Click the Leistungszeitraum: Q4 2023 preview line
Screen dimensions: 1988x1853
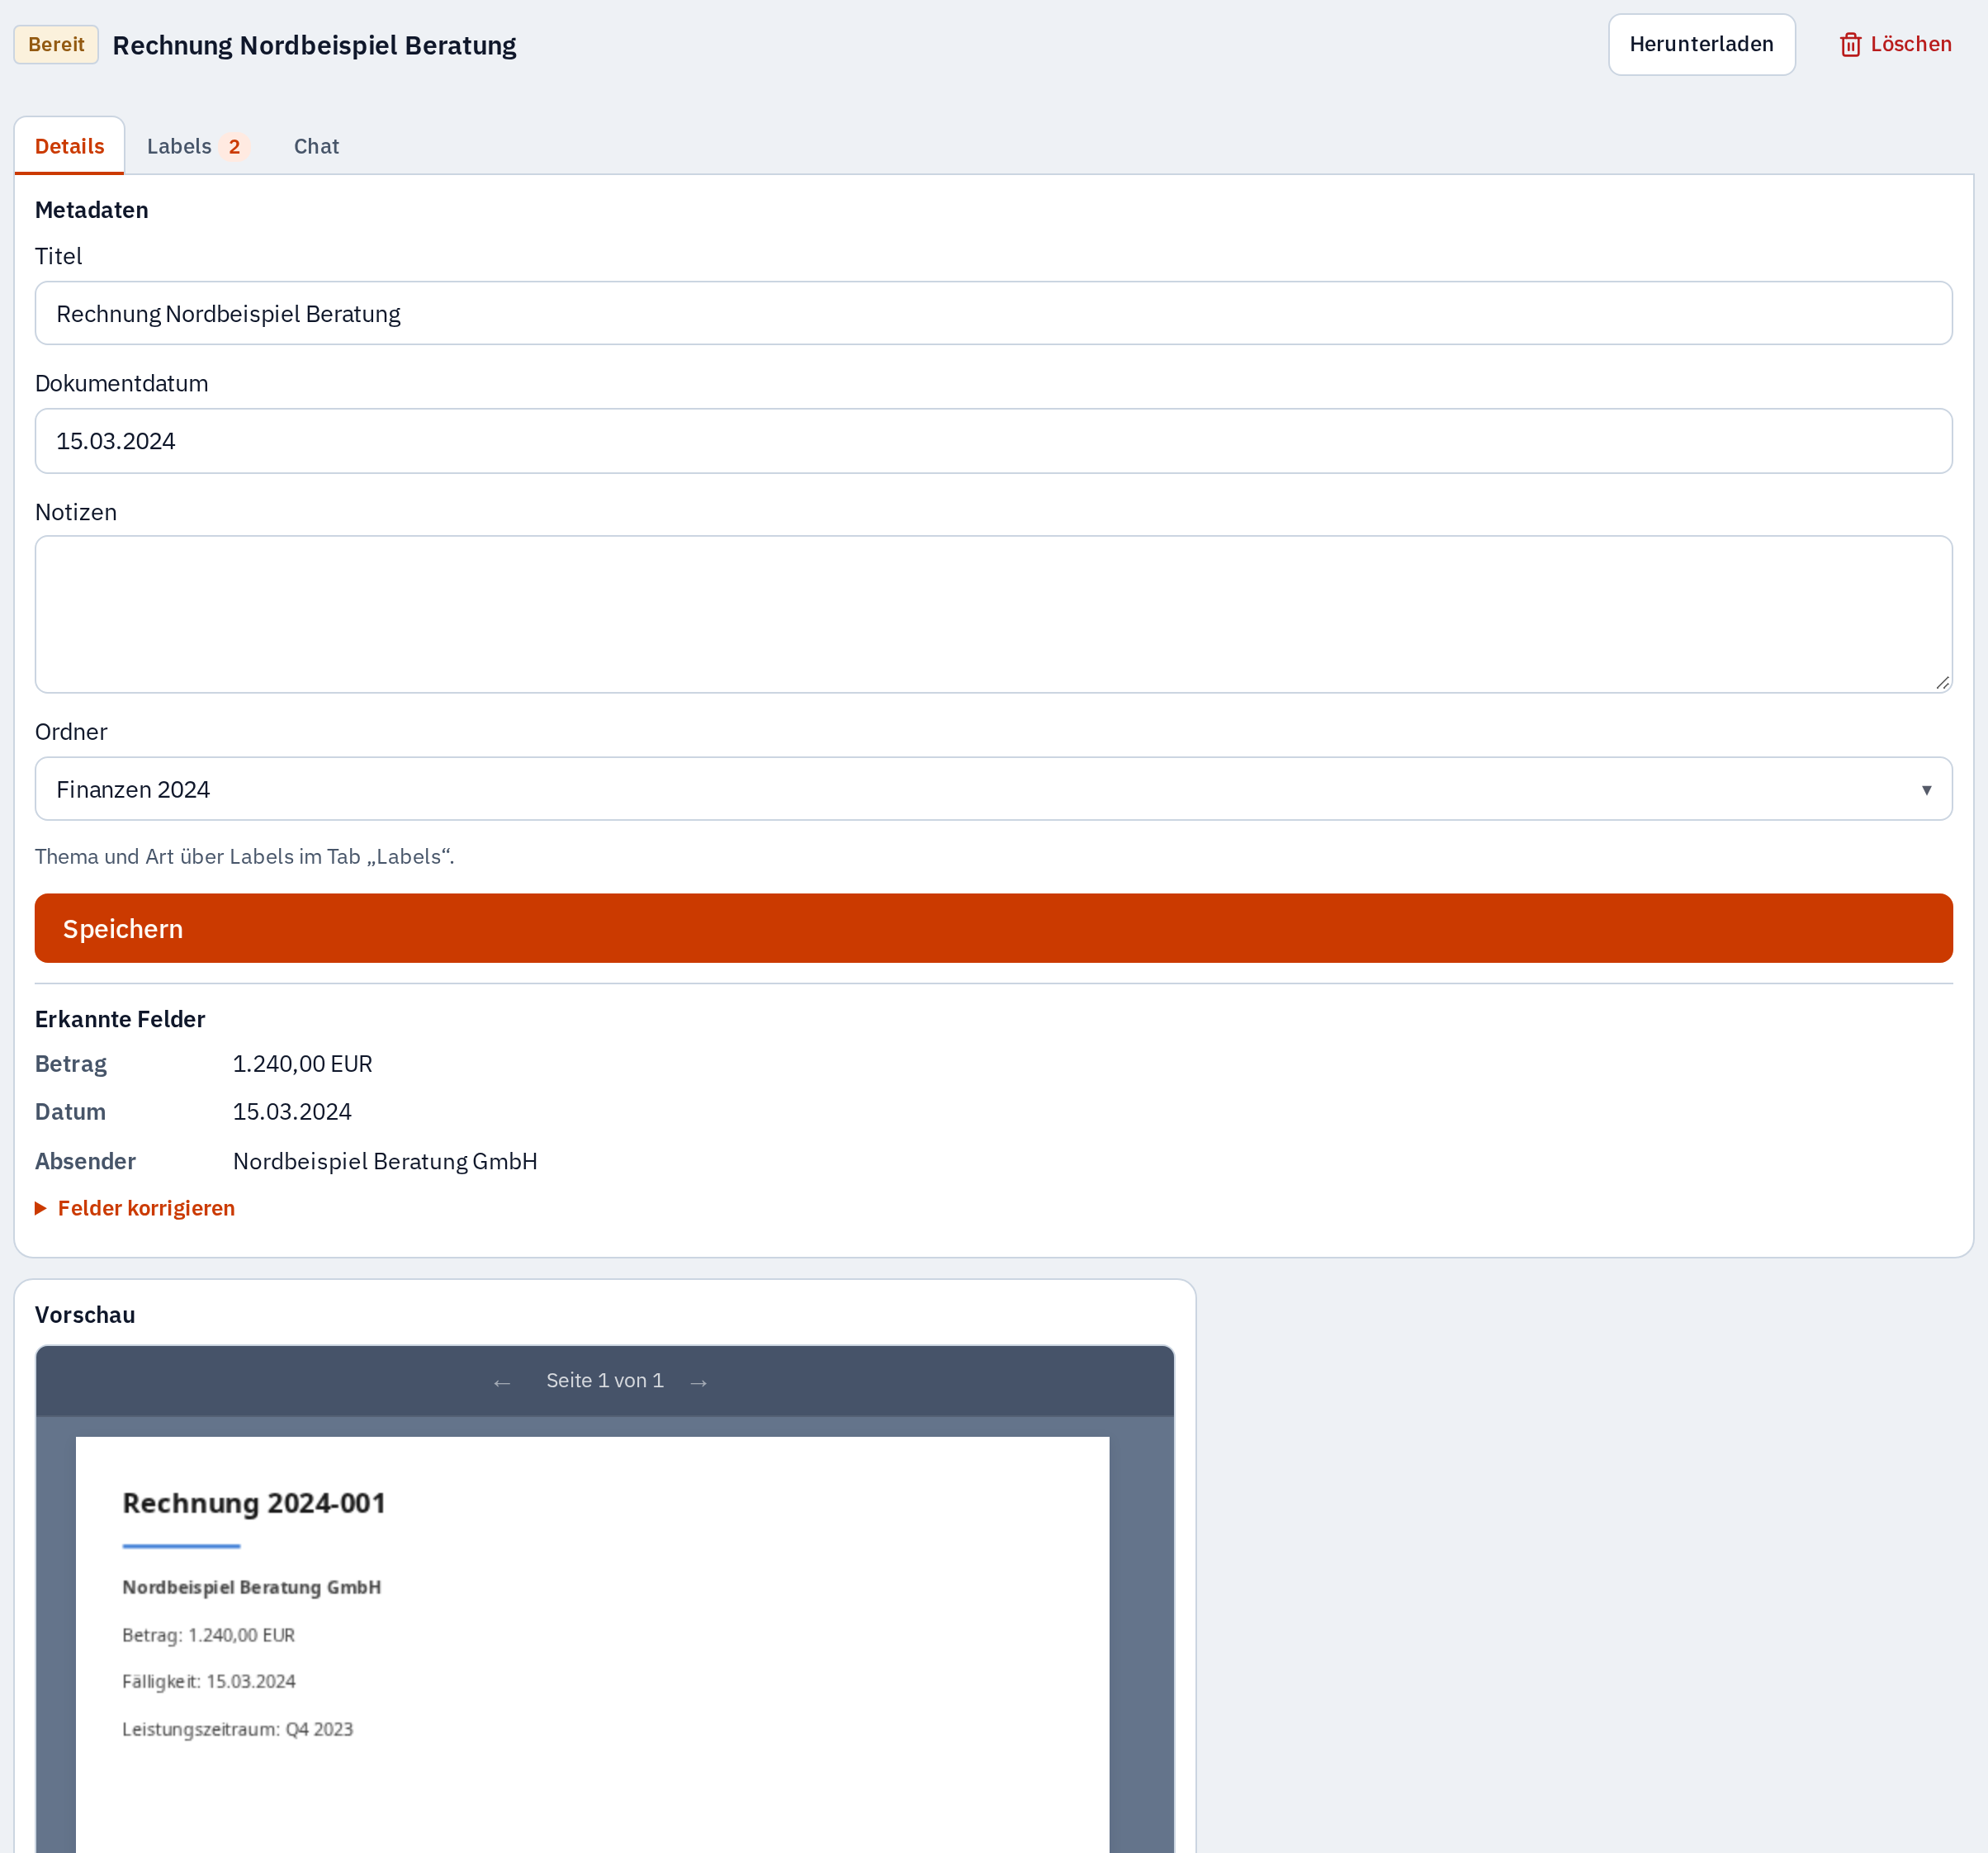(238, 1729)
